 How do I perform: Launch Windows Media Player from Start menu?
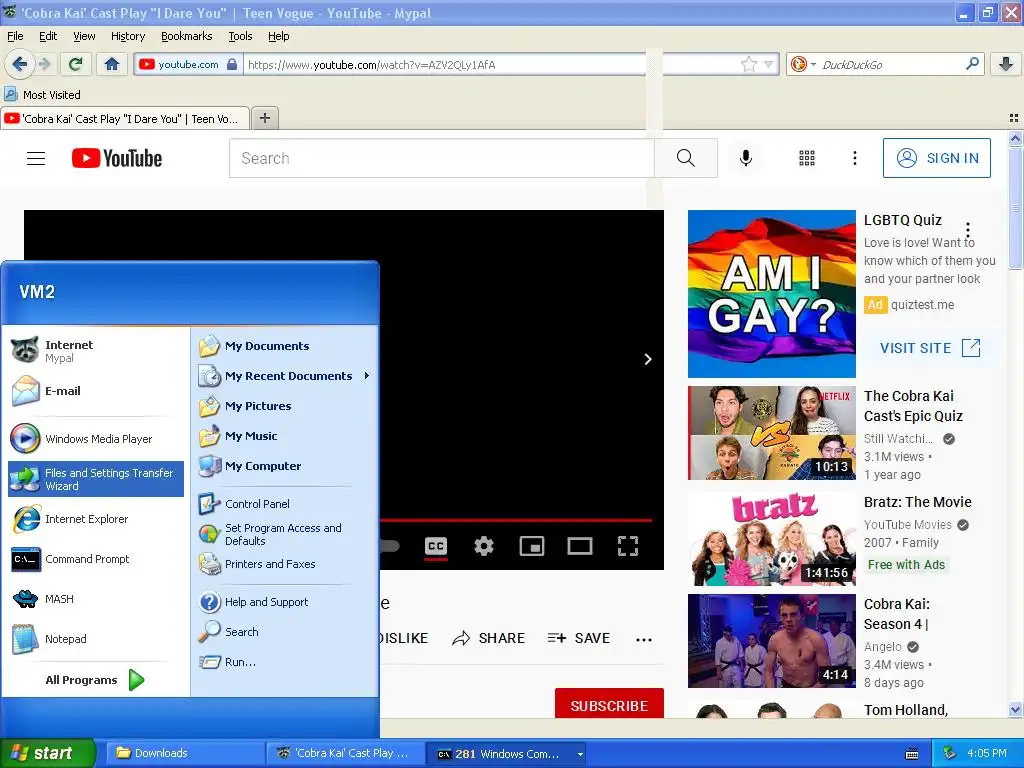click(96, 439)
